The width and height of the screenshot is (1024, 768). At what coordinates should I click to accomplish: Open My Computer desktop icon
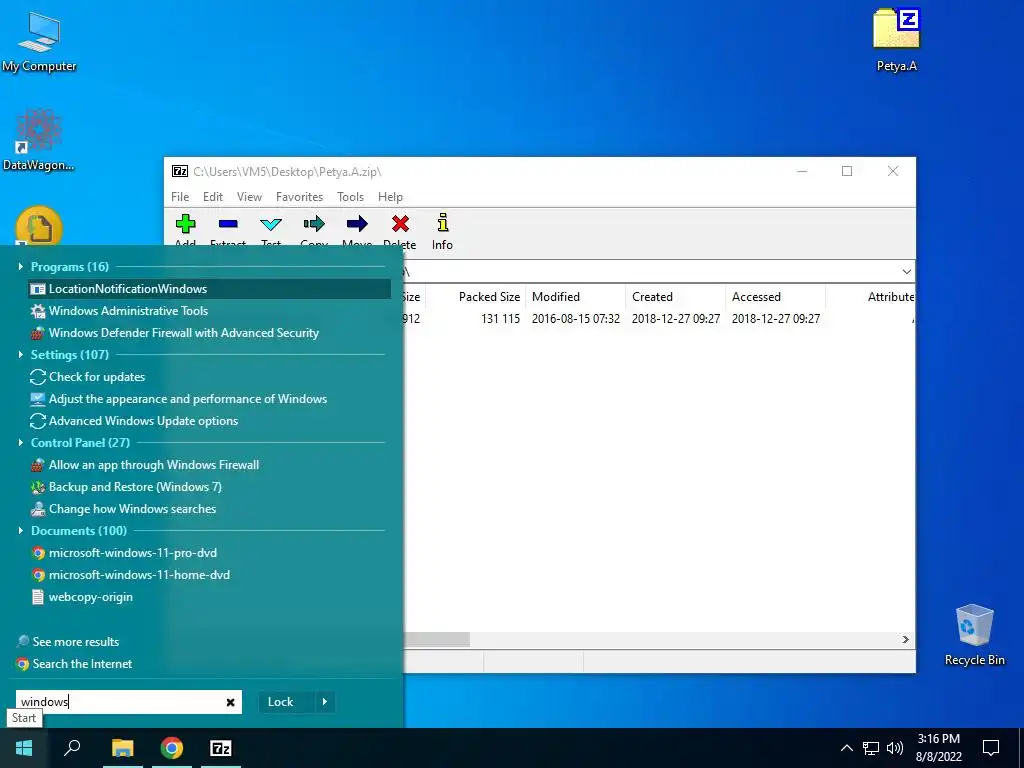(x=39, y=40)
